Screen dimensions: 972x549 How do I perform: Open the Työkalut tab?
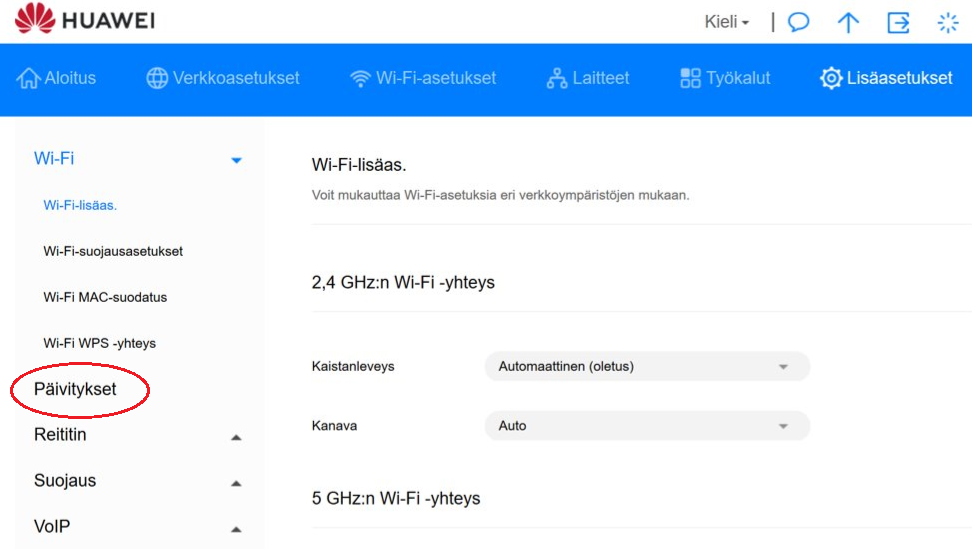click(725, 78)
